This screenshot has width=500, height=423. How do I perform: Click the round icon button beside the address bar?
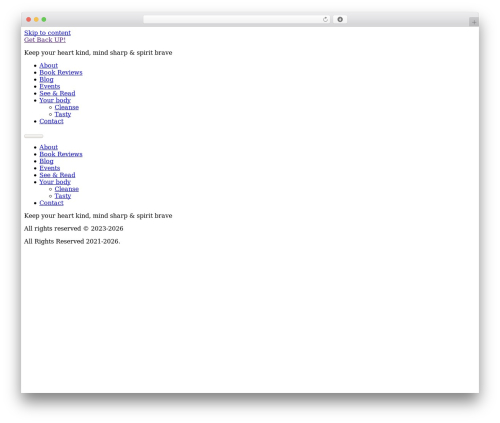click(x=340, y=19)
